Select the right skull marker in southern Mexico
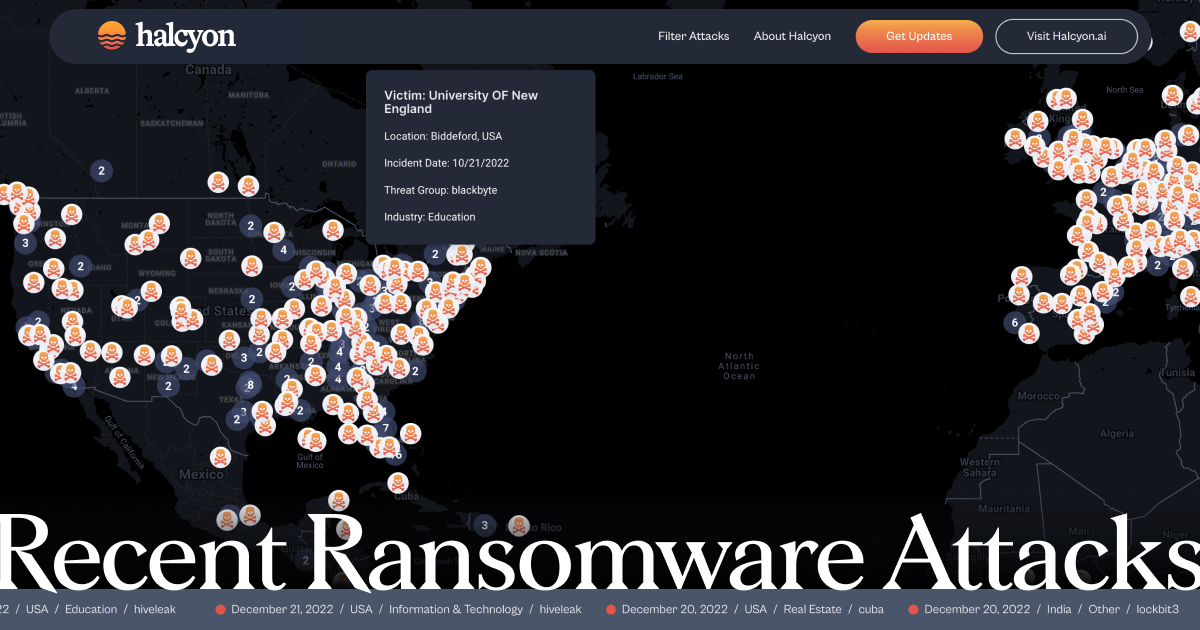 249,514
